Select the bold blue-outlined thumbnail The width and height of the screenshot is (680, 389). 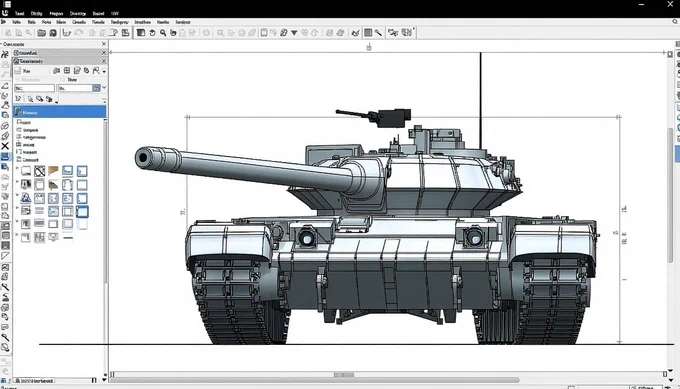pos(82,212)
